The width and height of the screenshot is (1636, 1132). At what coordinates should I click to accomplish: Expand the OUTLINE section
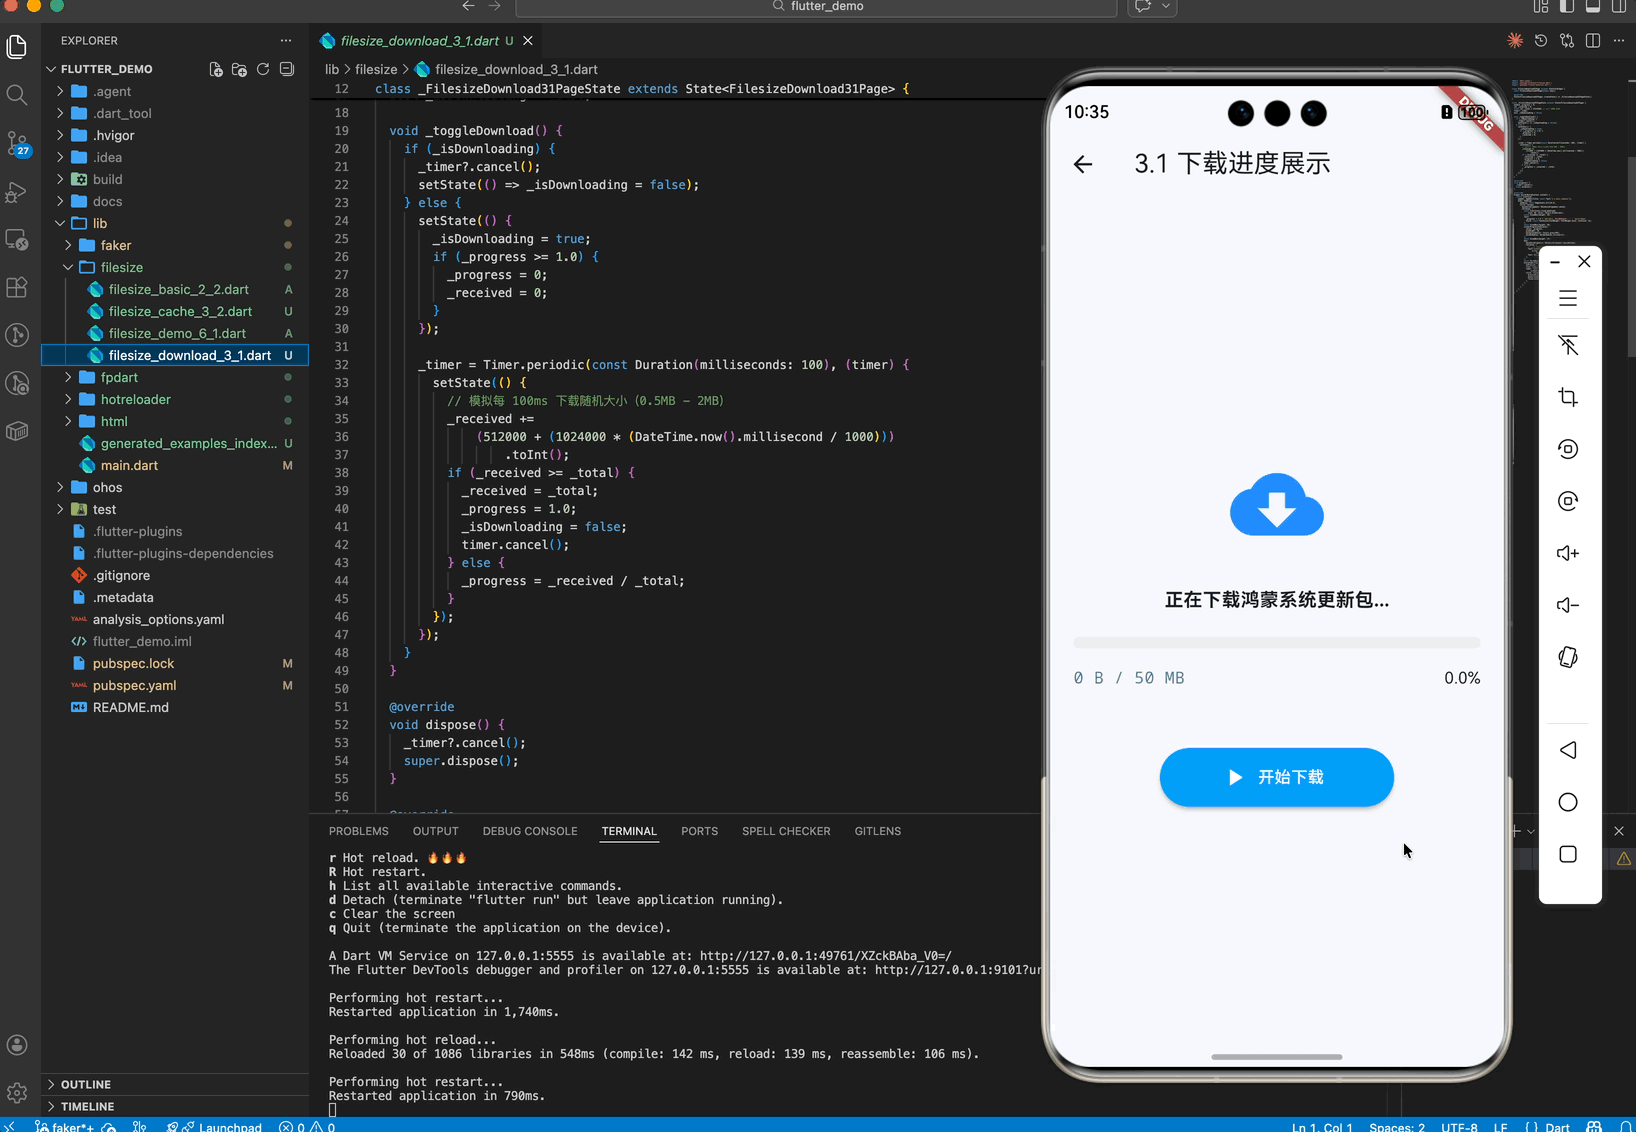click(x=175, y=1084)
